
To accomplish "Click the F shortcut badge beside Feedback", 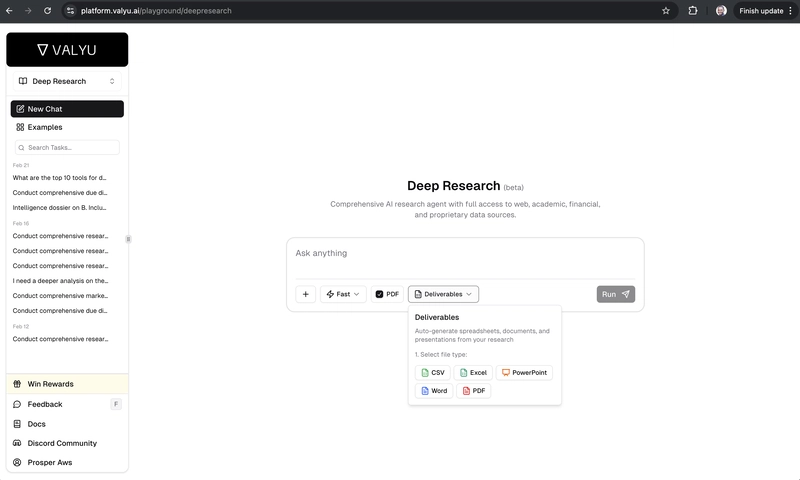I will click(116, 404).
